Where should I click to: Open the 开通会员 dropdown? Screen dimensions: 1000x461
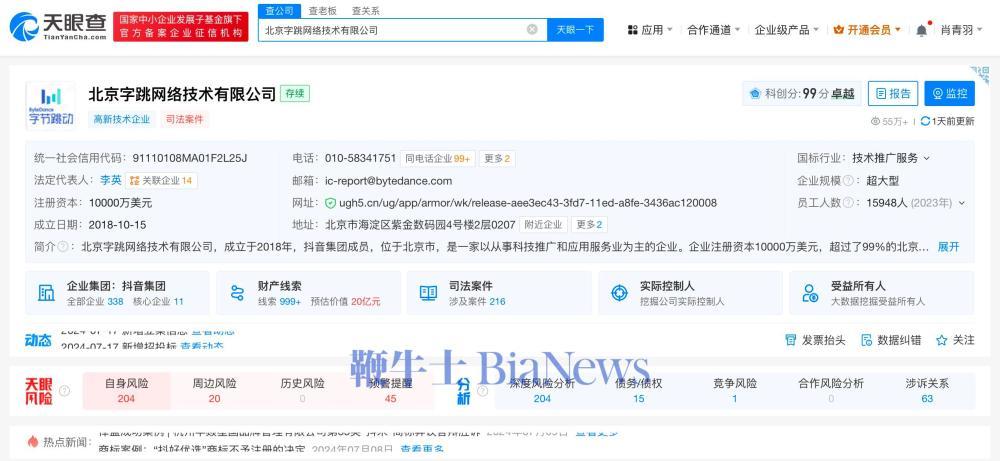point(867,30)
